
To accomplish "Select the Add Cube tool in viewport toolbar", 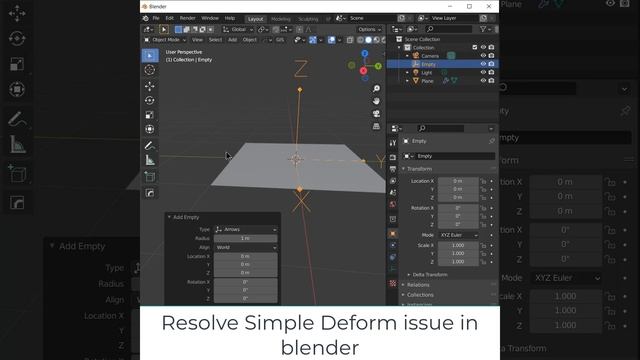I will 150,177.
